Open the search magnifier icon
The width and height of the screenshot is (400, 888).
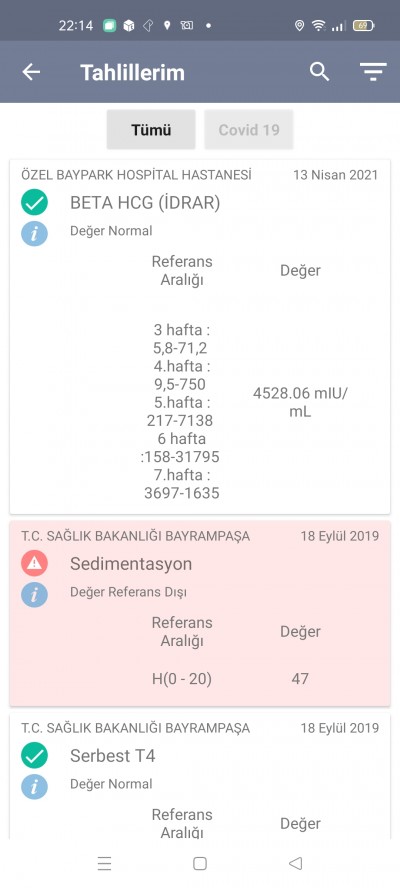(320, 71)
